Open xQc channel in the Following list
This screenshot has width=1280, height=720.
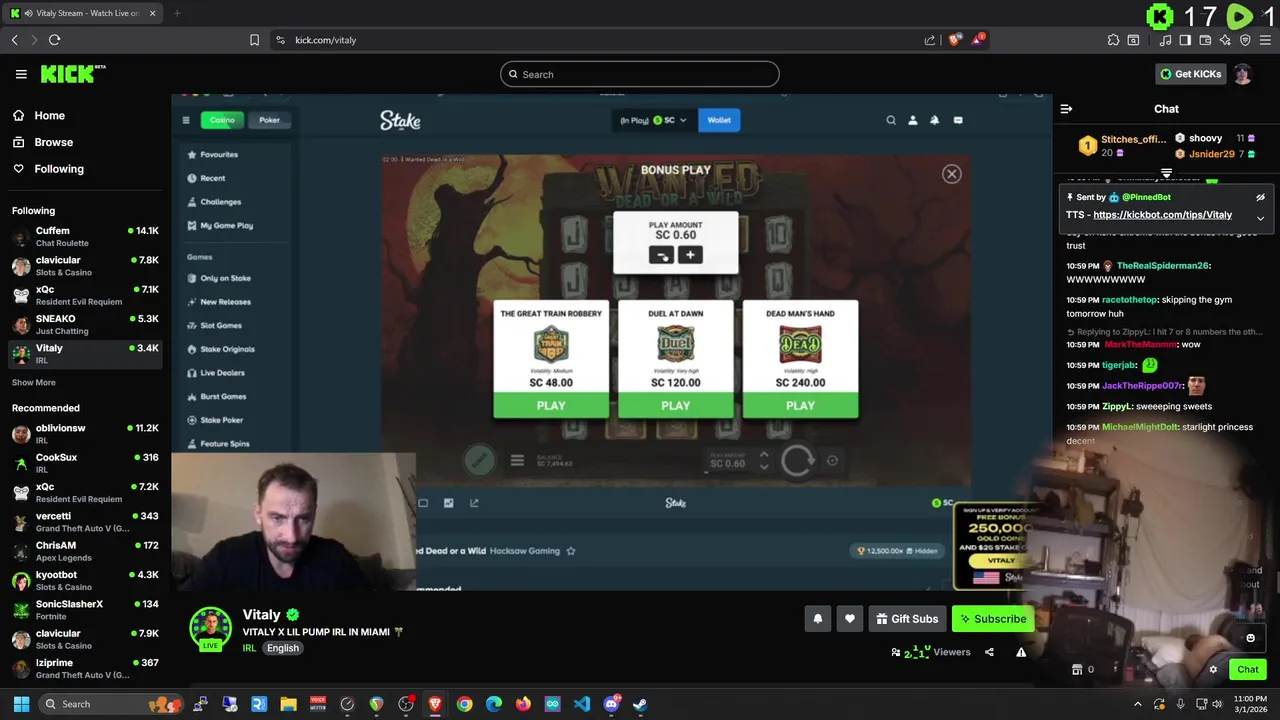click(85, 295)
